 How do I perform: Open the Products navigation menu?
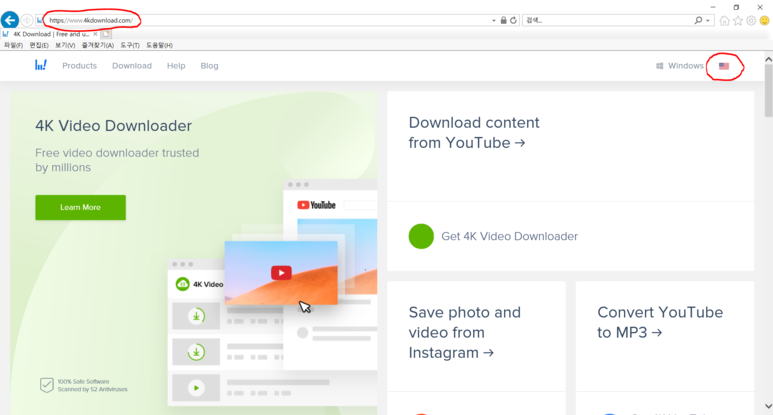(79, 66)
